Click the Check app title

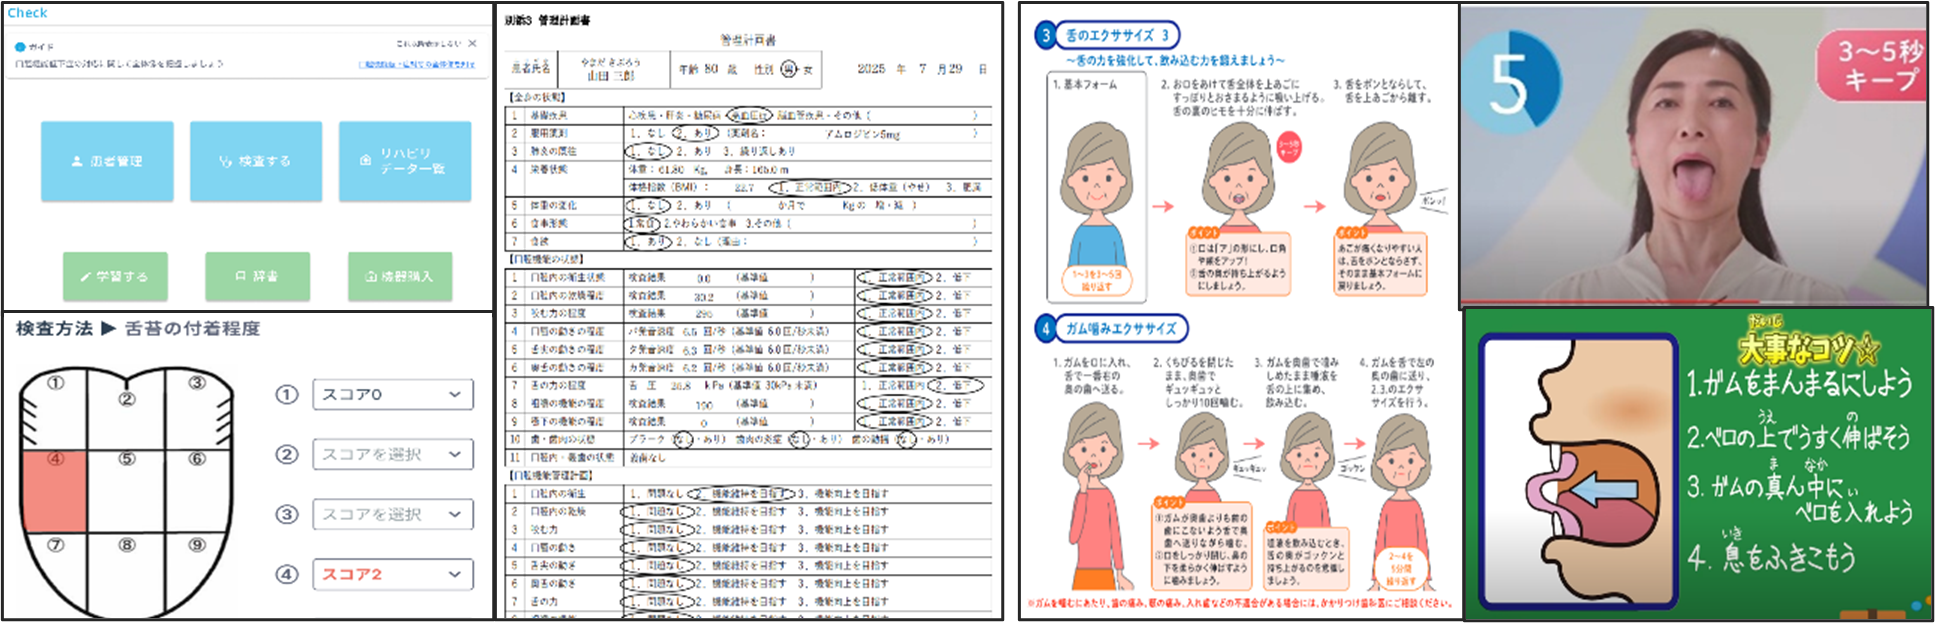tap(27, 13)
